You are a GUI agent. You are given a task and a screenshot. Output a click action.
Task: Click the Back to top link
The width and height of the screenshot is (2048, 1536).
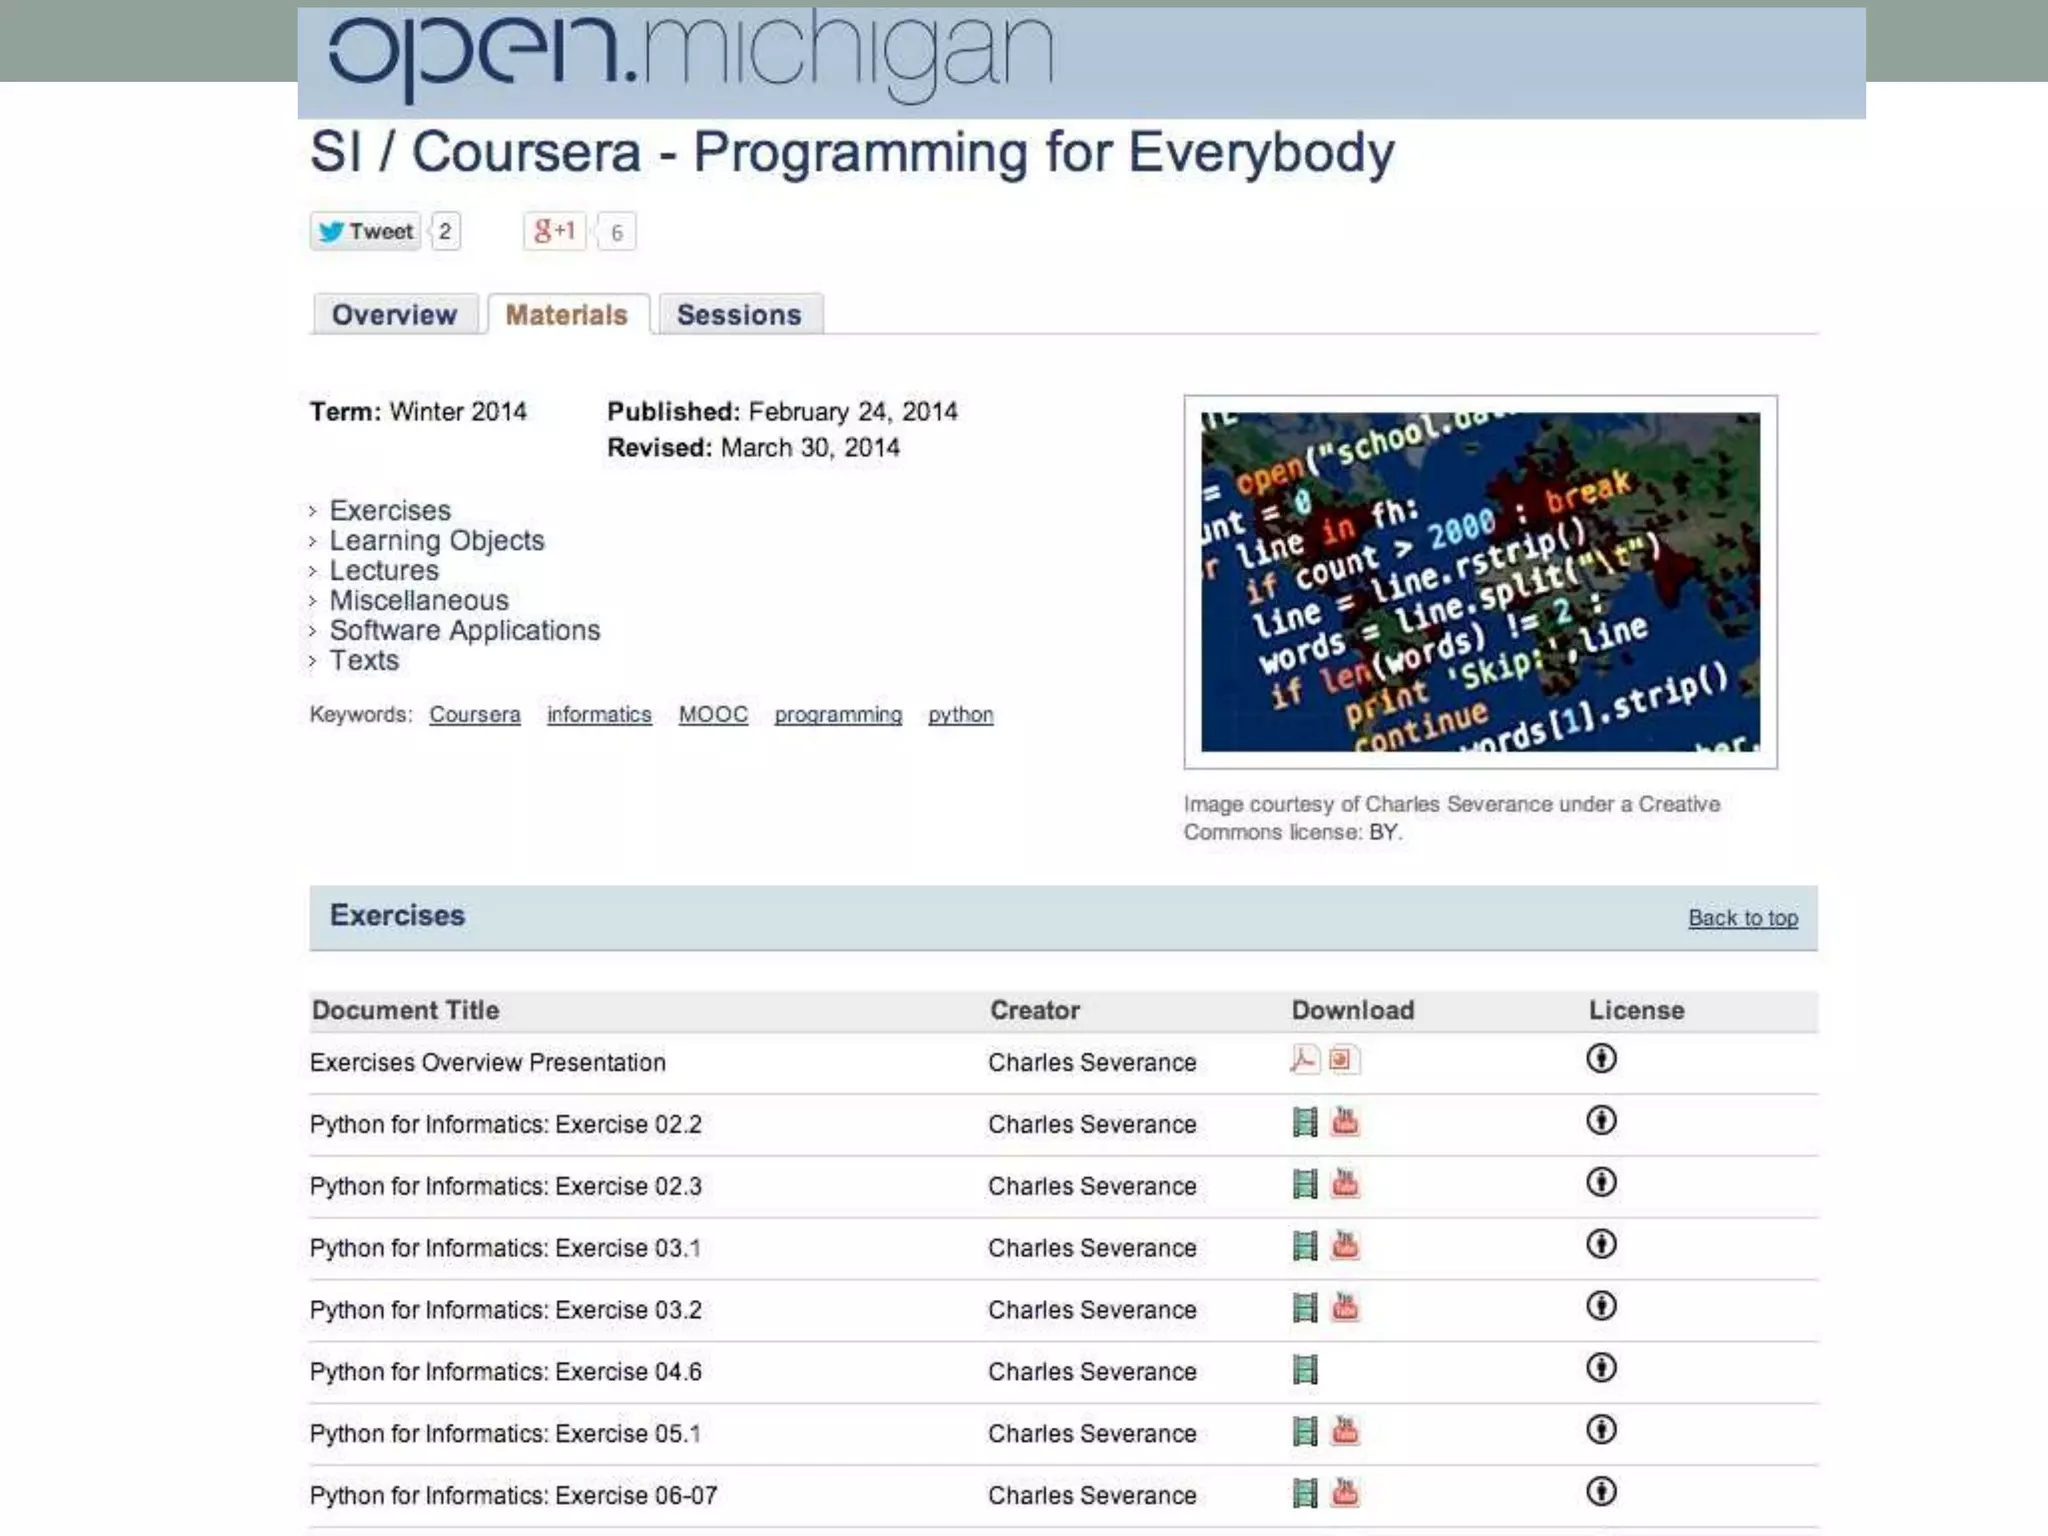(1742, 918)
